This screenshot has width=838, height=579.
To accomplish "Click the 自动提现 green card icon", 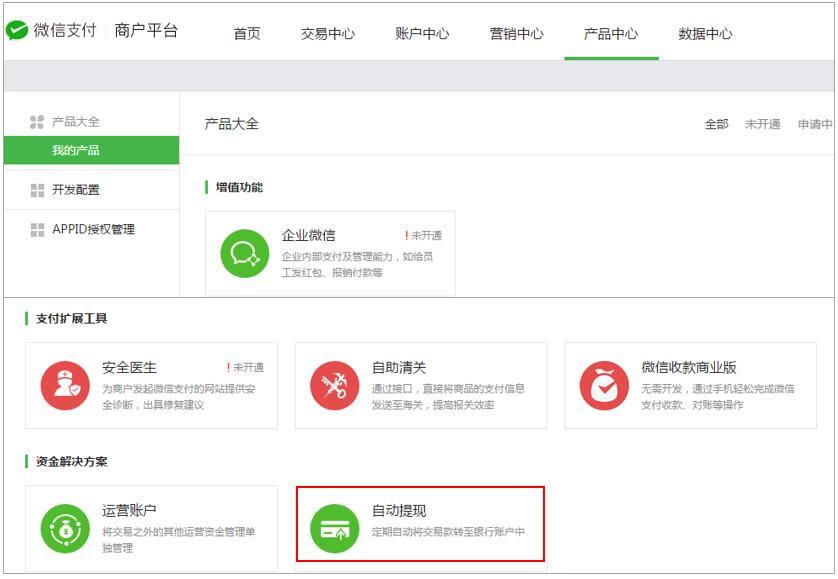I will pyautogui.click(x=335, y=528).
